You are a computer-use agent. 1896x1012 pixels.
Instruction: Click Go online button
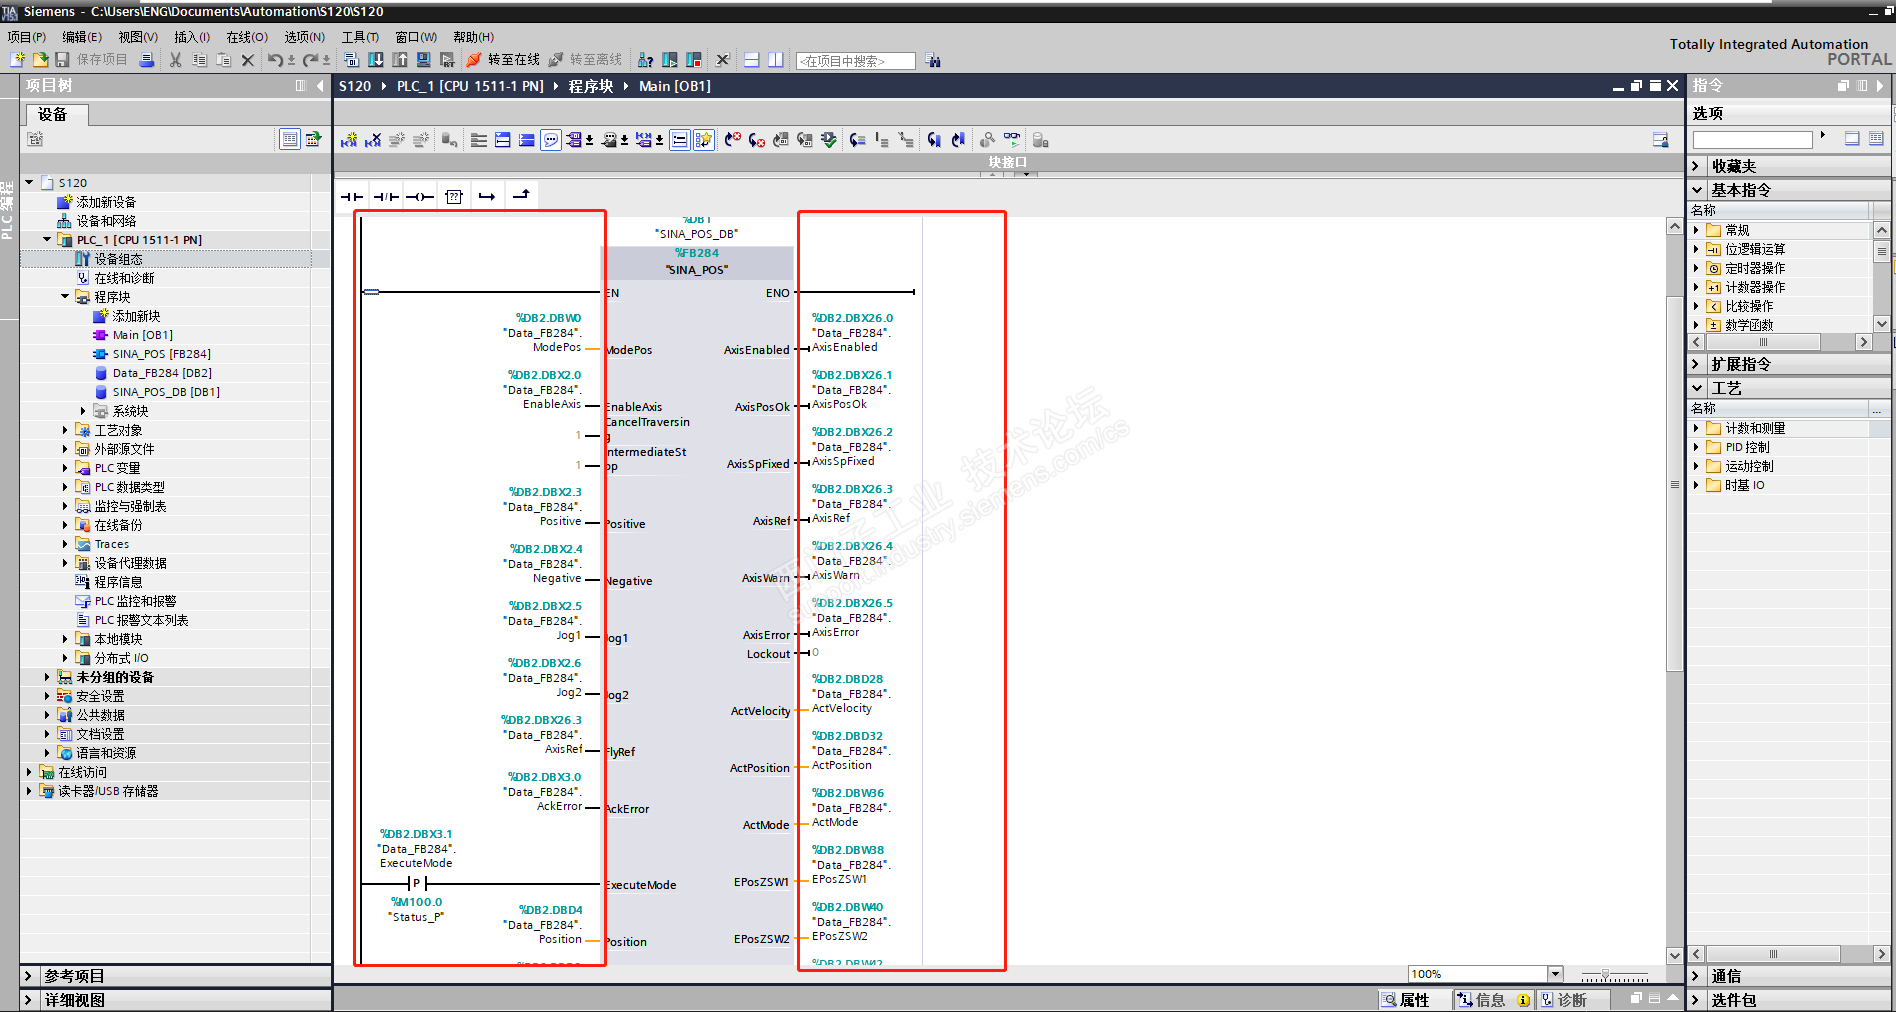pos(503,60)
